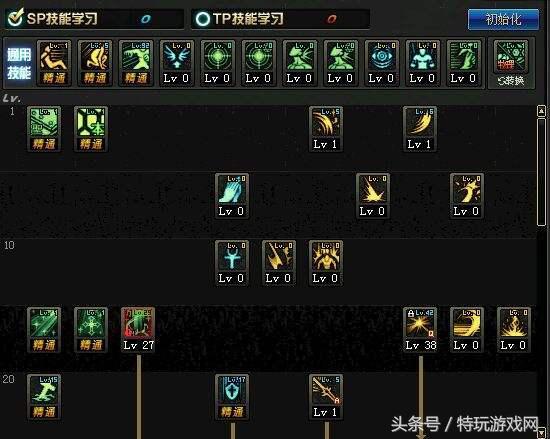The width and height of the screenshot is (550, 439).
Task: Select the locked Lv 38 starburst skill
Action: click(x=420, y=330)
